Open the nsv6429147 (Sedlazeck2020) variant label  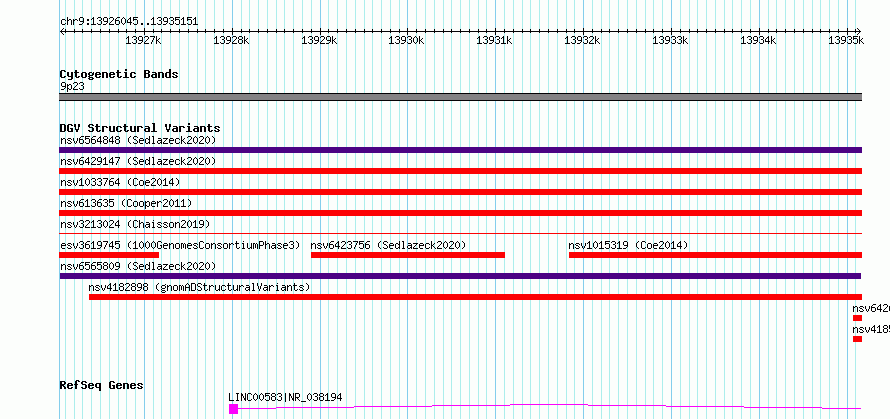point(138,161)
